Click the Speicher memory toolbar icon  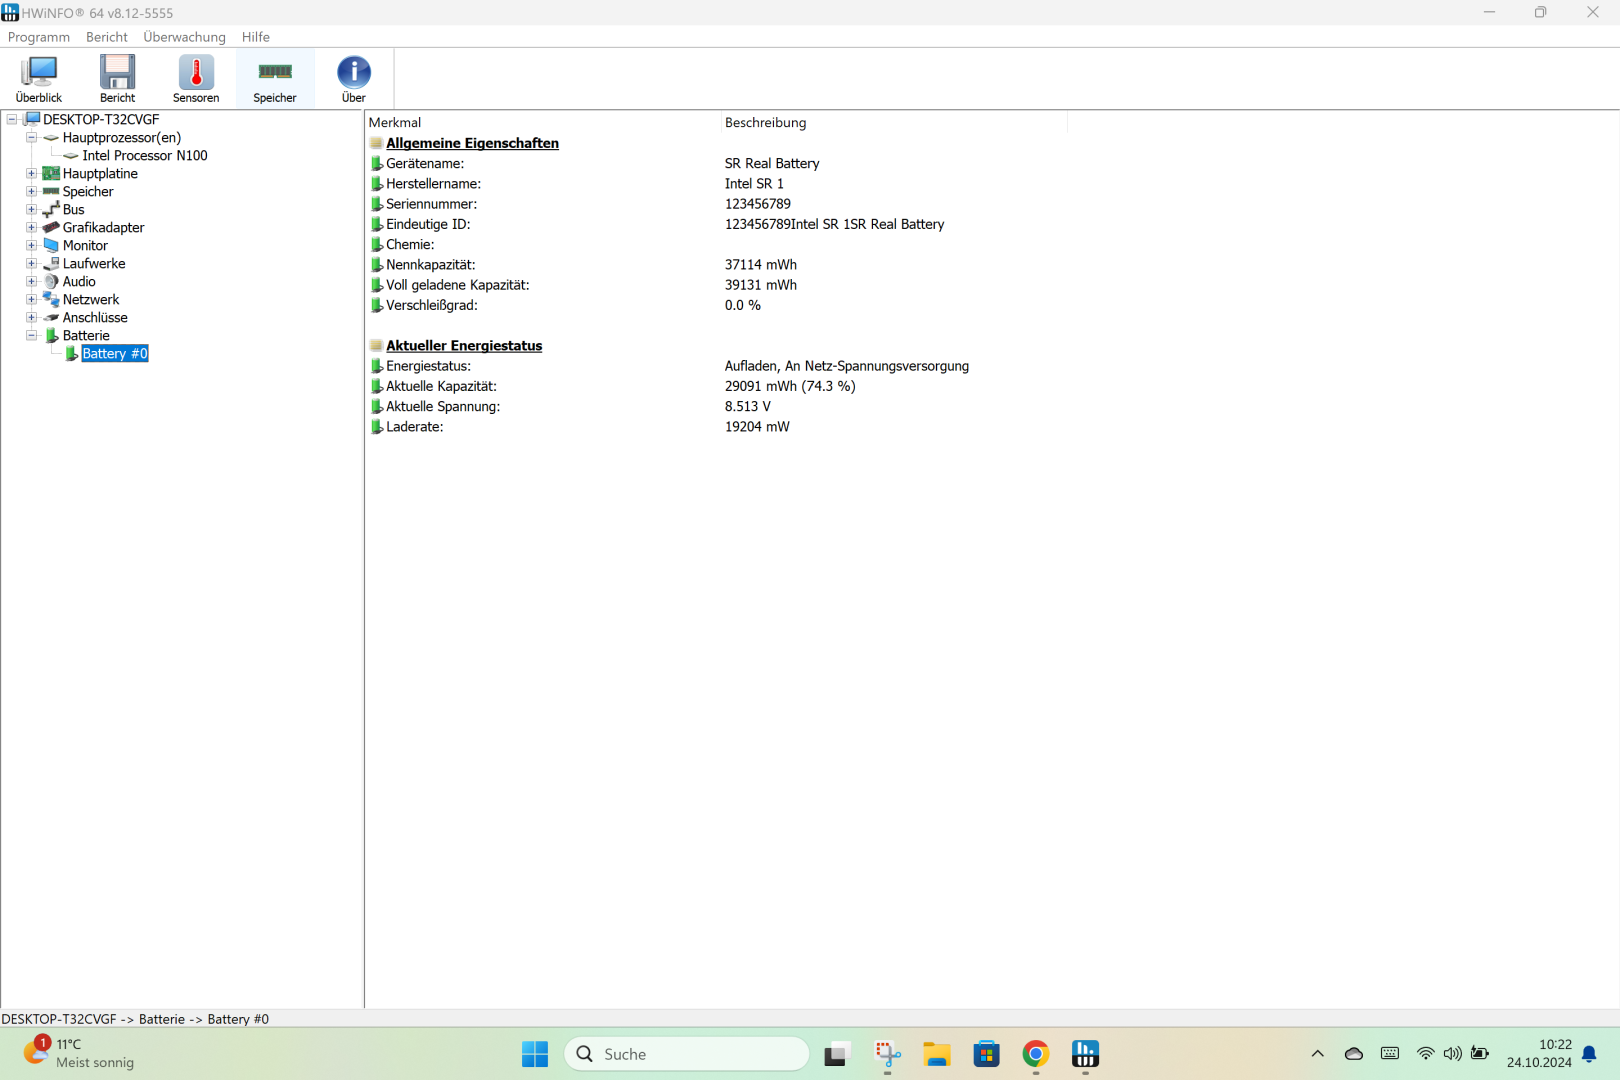pos(275,78)
